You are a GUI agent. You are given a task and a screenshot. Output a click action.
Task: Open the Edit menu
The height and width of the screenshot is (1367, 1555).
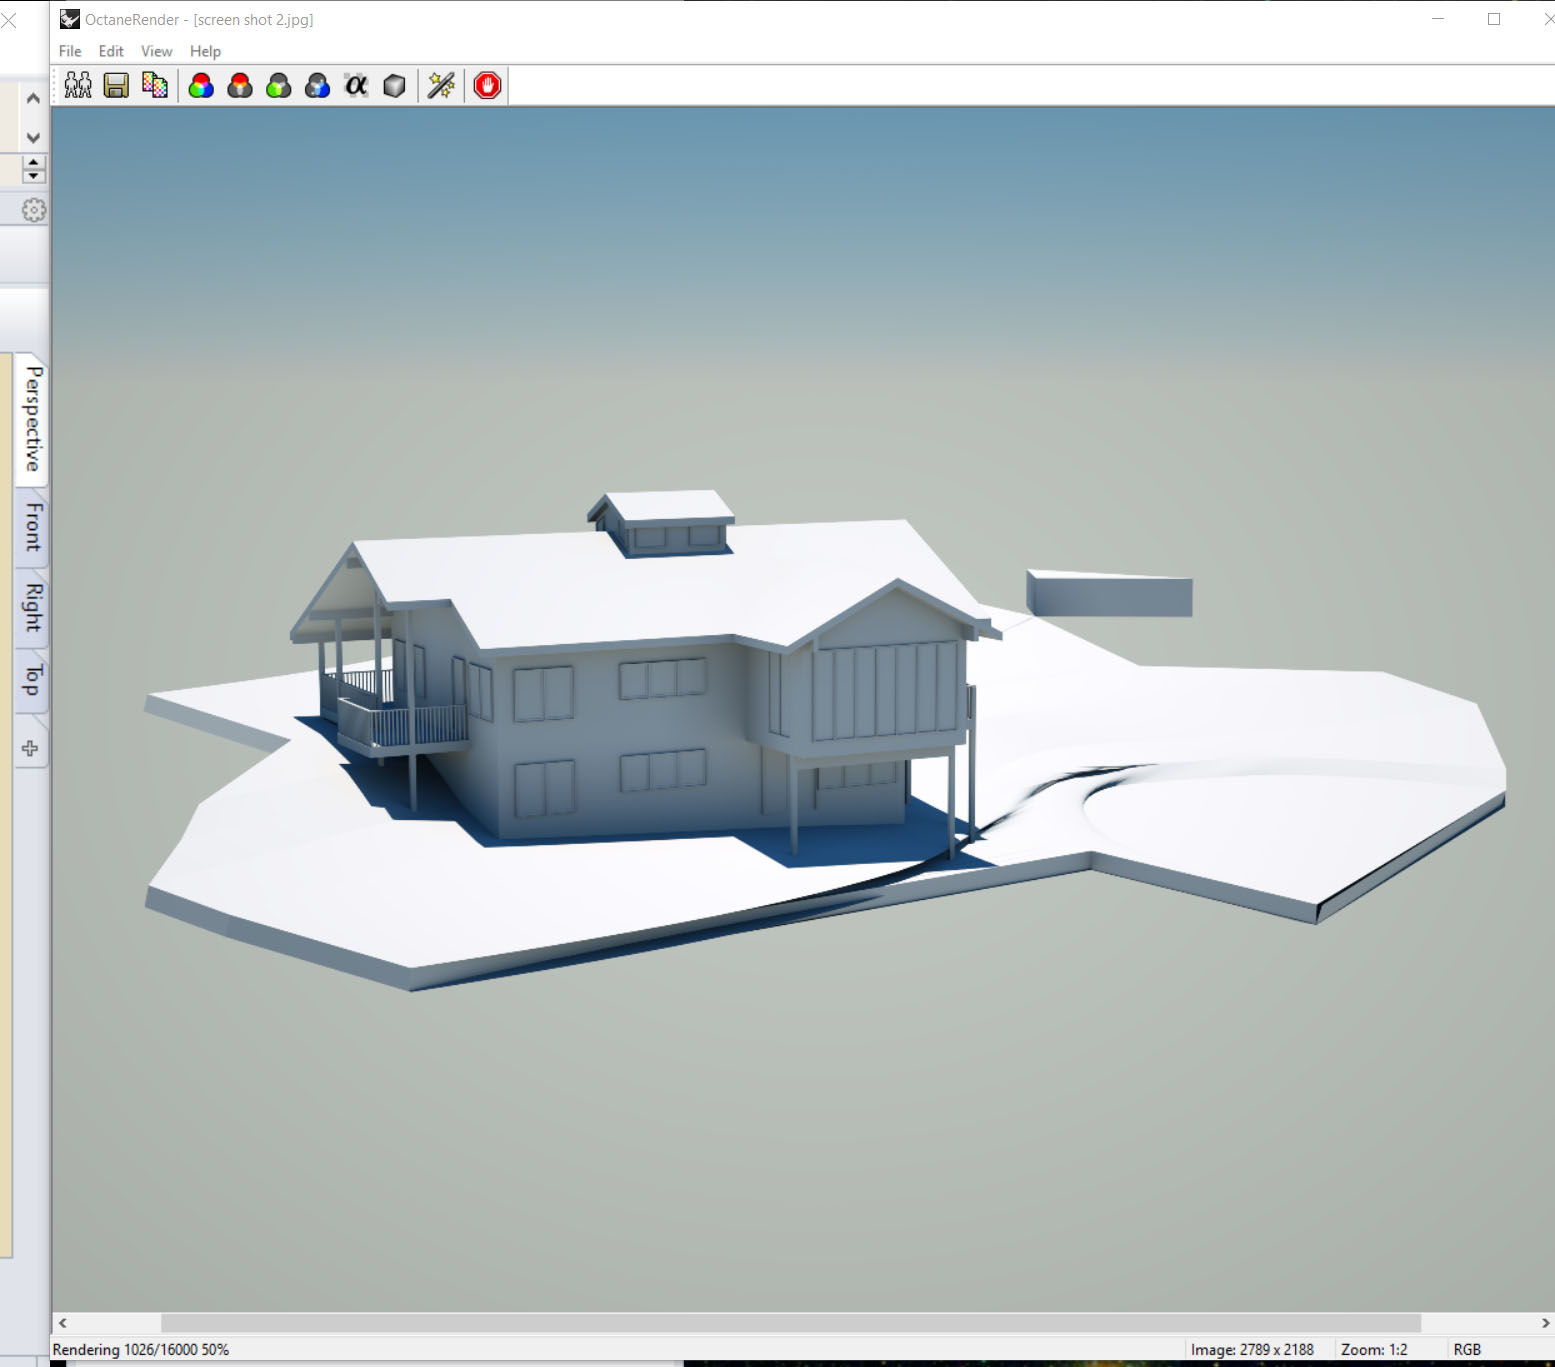click(111, 51)
